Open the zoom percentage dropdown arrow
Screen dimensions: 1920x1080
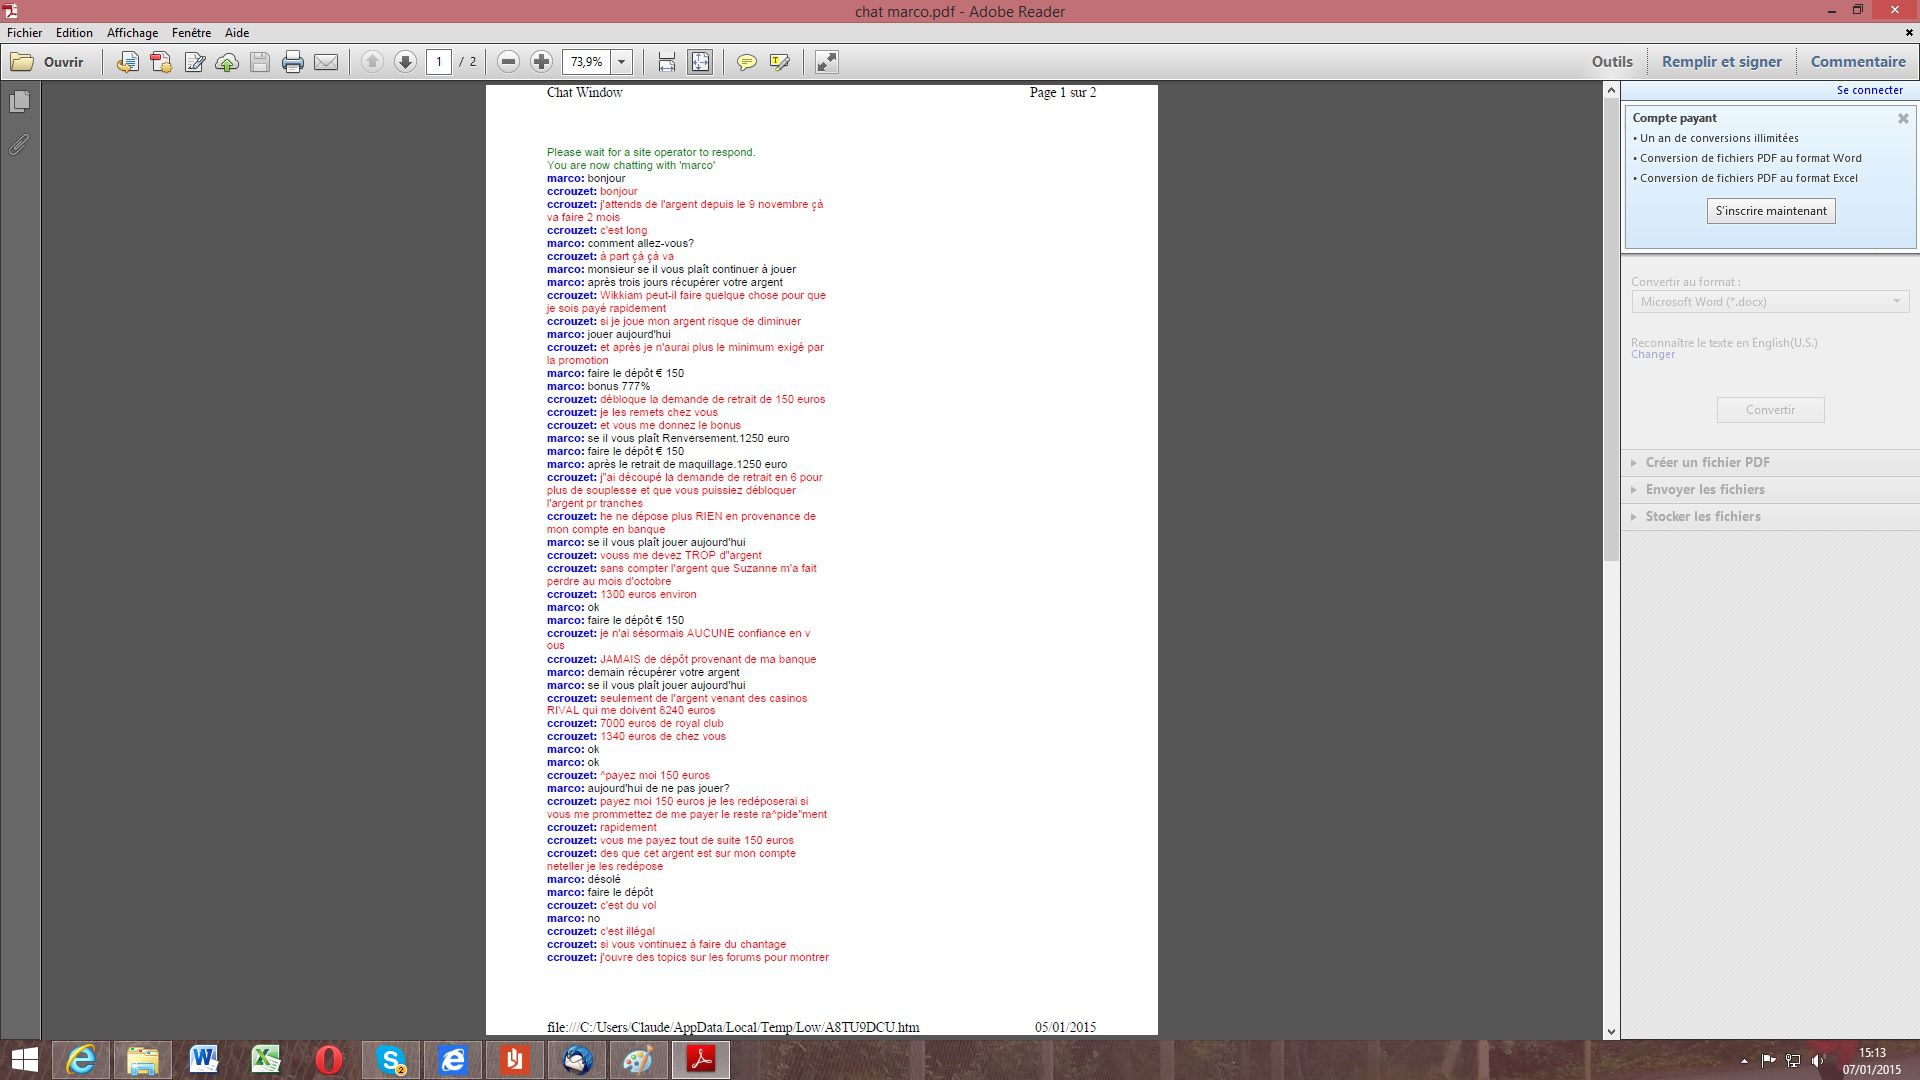pos(621,62)
